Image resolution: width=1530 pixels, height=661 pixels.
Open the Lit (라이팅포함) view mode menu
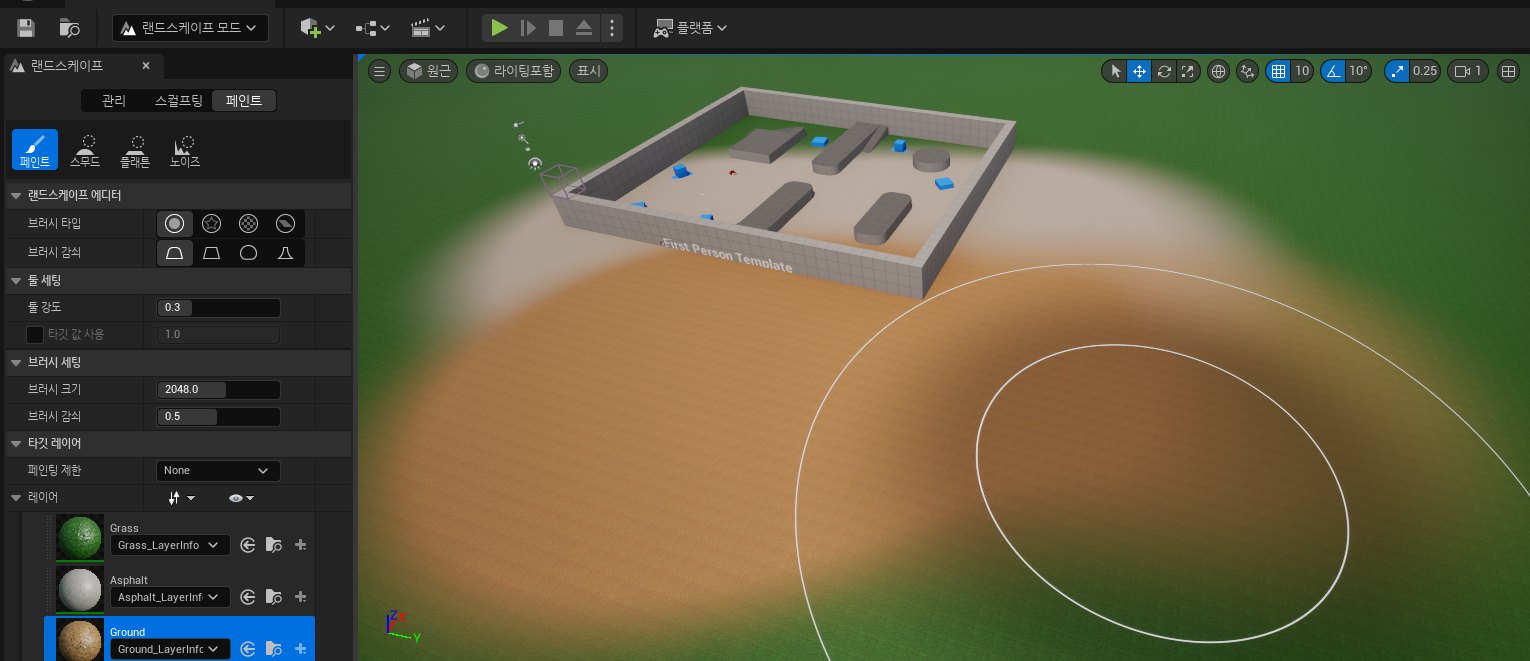click(513, 71)
